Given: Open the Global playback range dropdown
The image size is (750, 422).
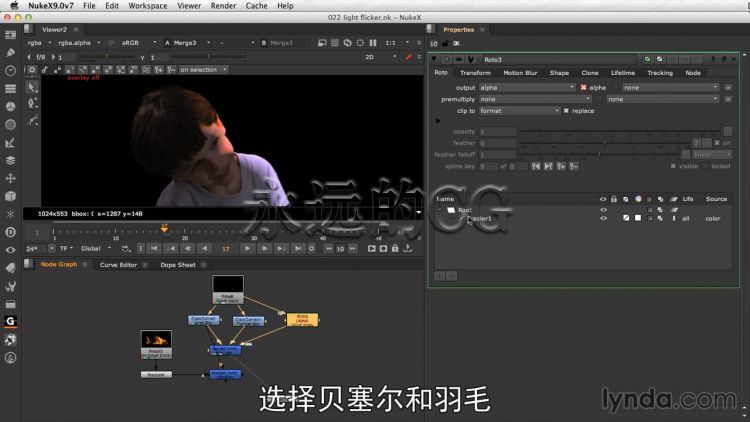Looking at the screenshot, I should pyautogui.click(x=96, y=248).
